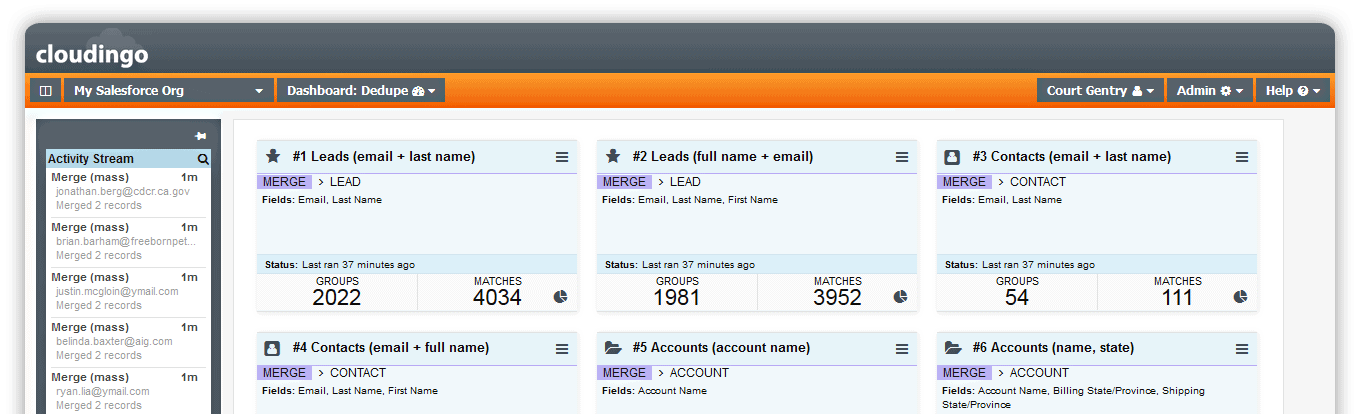
Task: Open menu for #2 Leads card
Action: [902, 157]
